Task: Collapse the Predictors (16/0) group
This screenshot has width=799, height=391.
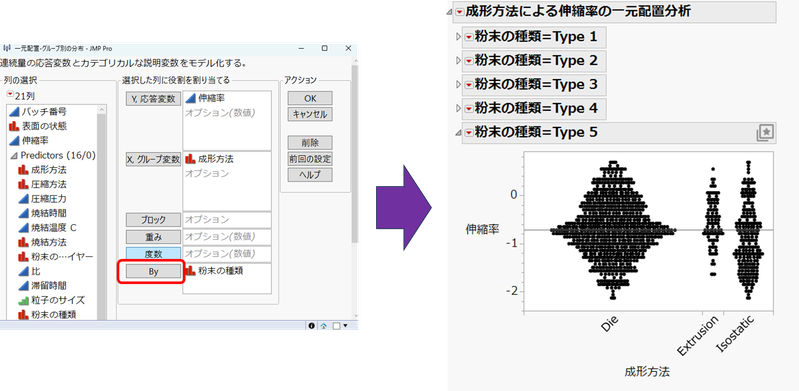Action: [14, 155]
